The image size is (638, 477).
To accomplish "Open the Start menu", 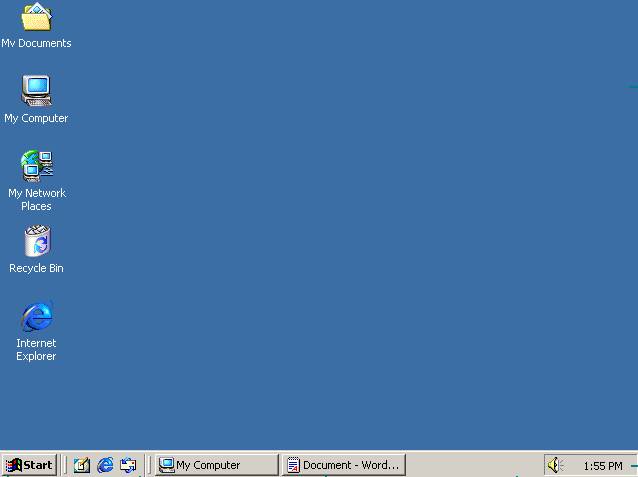I will click(29, 465).
